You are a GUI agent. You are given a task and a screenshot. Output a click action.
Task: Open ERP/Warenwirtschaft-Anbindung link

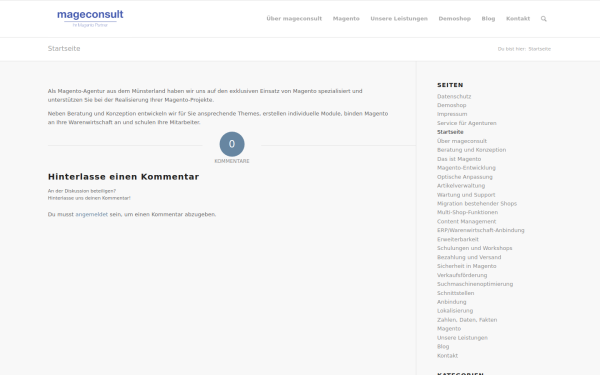481,230
